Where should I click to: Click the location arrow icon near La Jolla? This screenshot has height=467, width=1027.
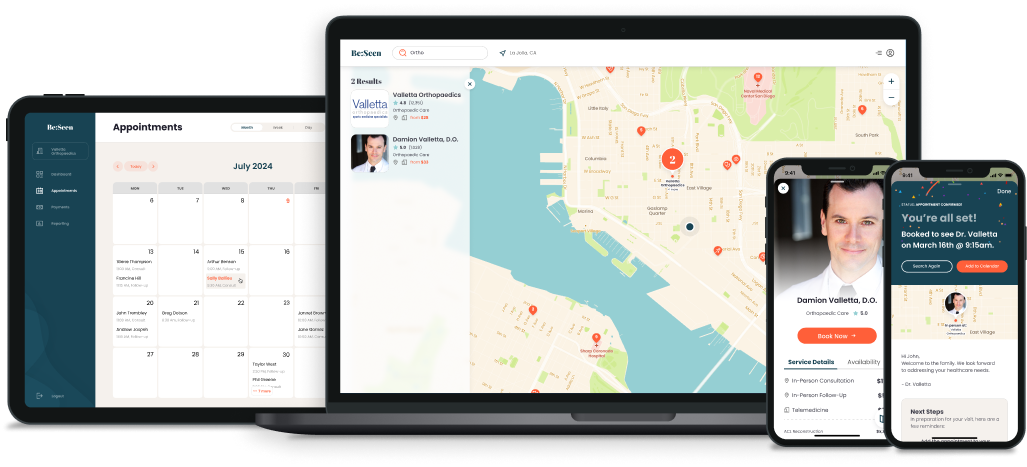[503, 53]
